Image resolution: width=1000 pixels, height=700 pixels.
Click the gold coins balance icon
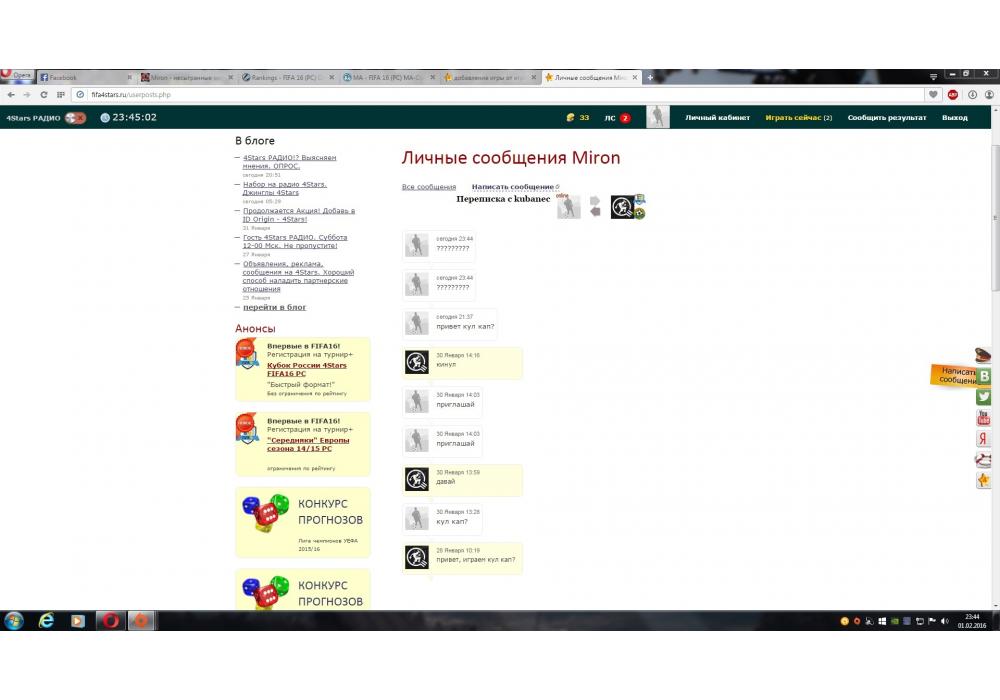(x=571, y=118)
